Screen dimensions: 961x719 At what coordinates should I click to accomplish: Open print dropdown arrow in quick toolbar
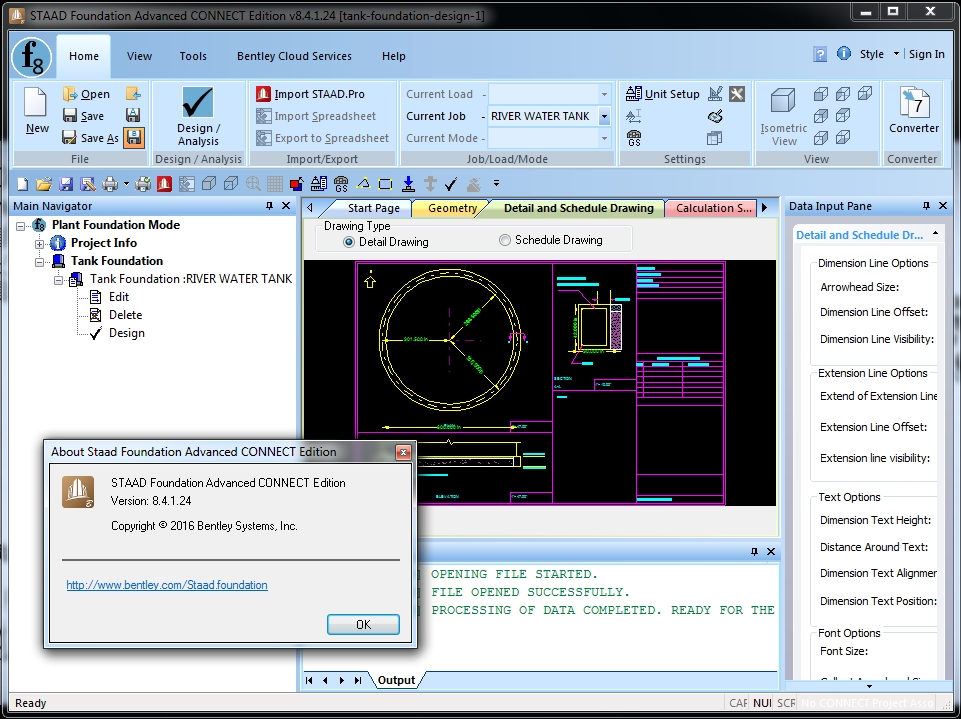coord(126,183)
